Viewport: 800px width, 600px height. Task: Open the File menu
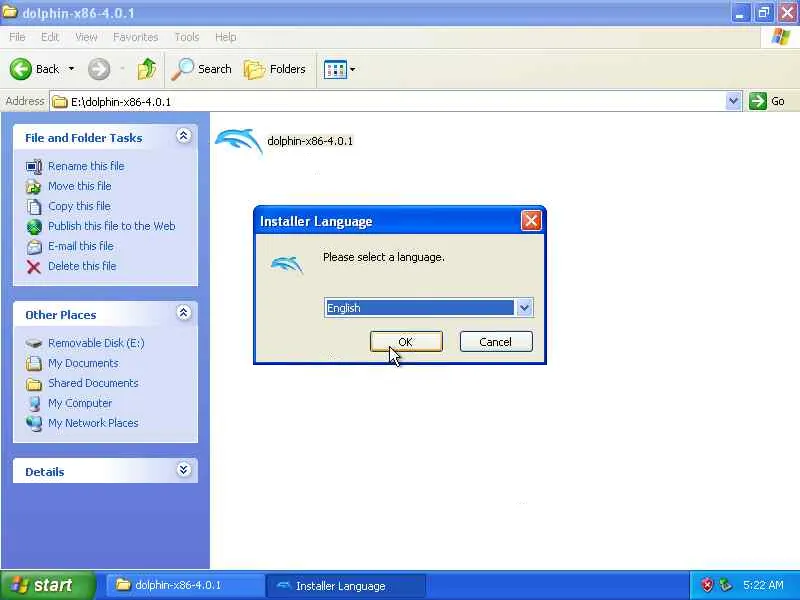17,37
